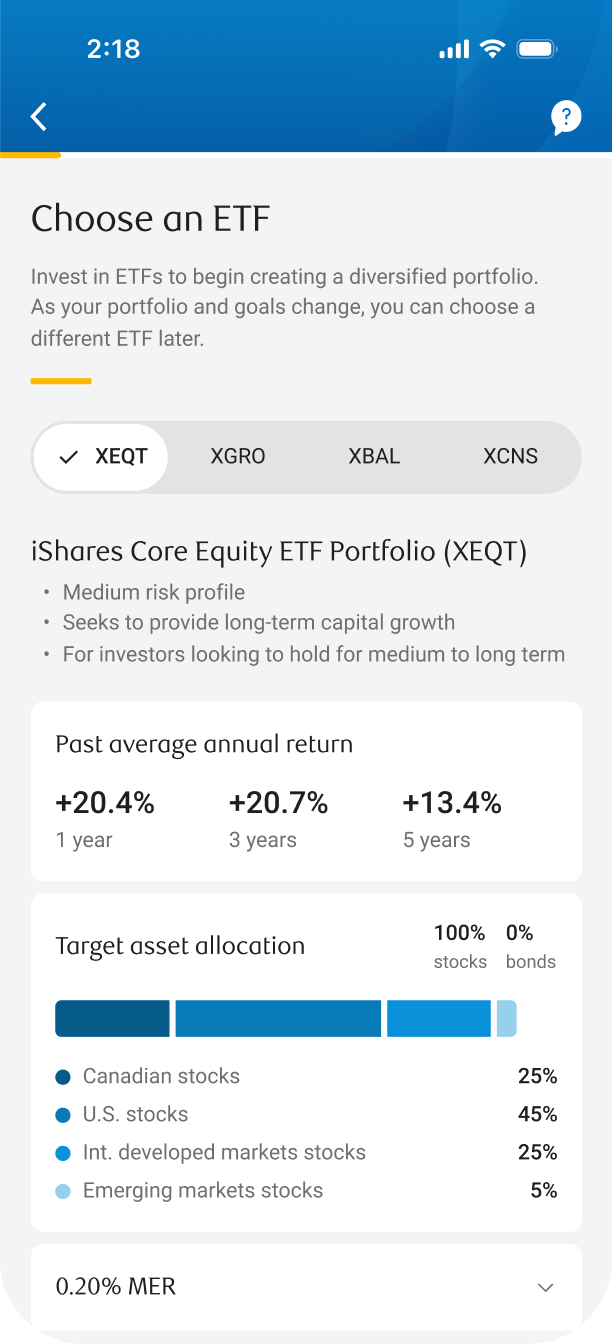
Task: Click the cellular signal bars icon
Action: 452,48
